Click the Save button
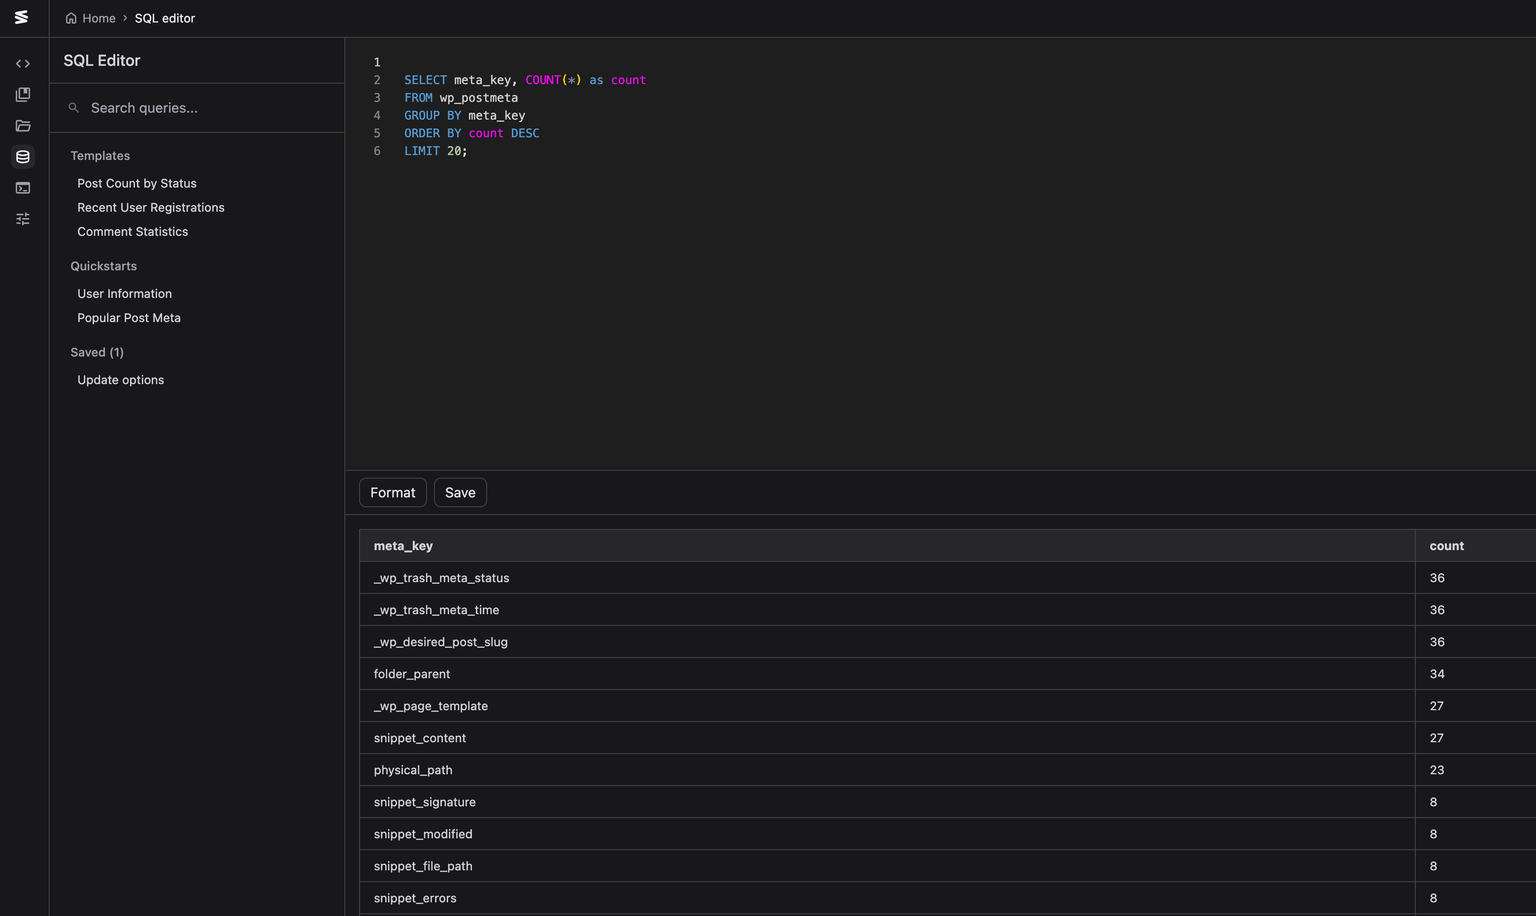Image resolution: width=1536 pixels, height=916 pixels. [x=460, y=492]
